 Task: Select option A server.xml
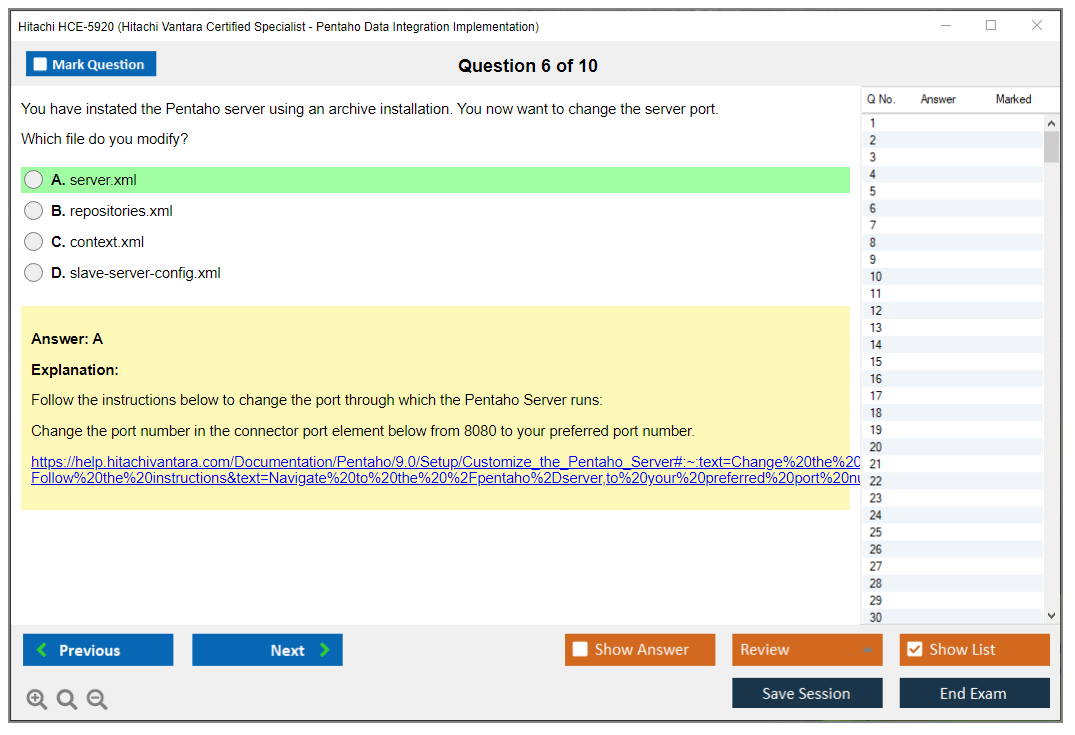(34, 180)
